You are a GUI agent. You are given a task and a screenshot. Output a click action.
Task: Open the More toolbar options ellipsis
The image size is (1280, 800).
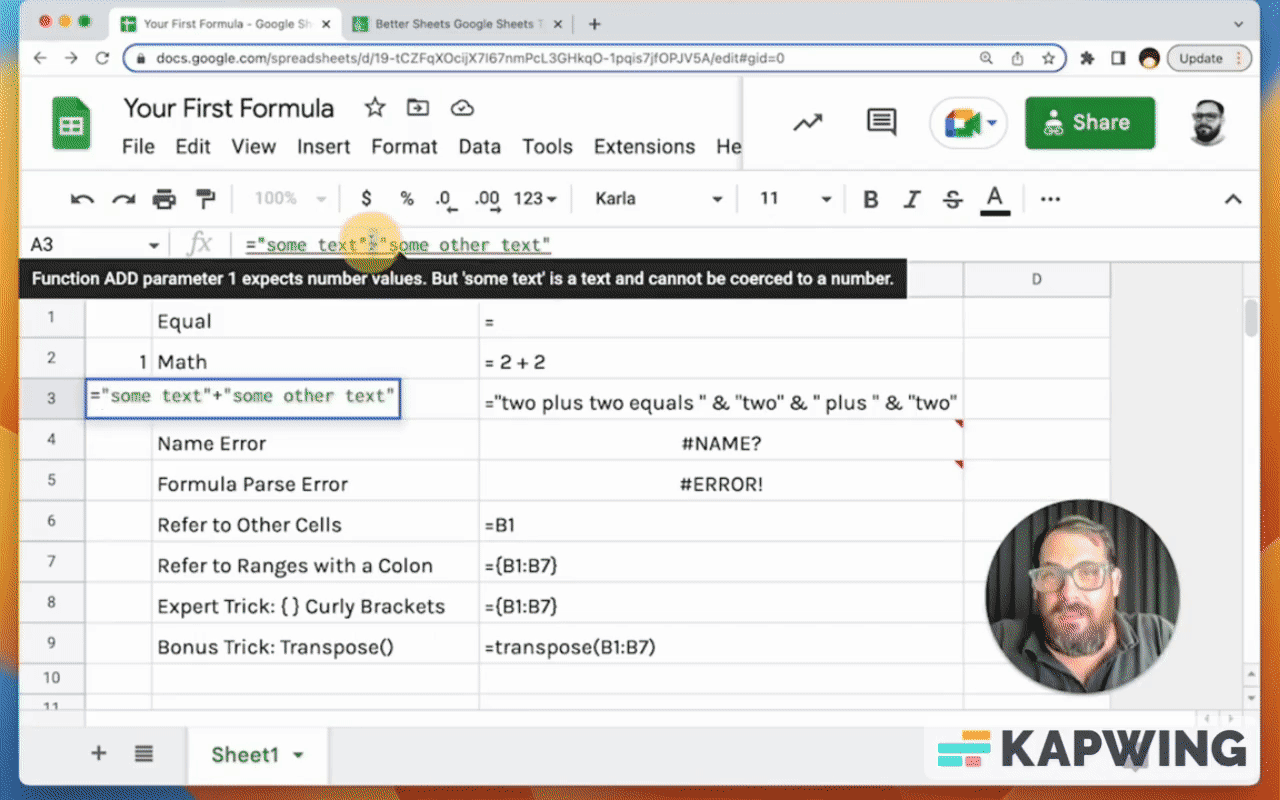pos(1050,199)
